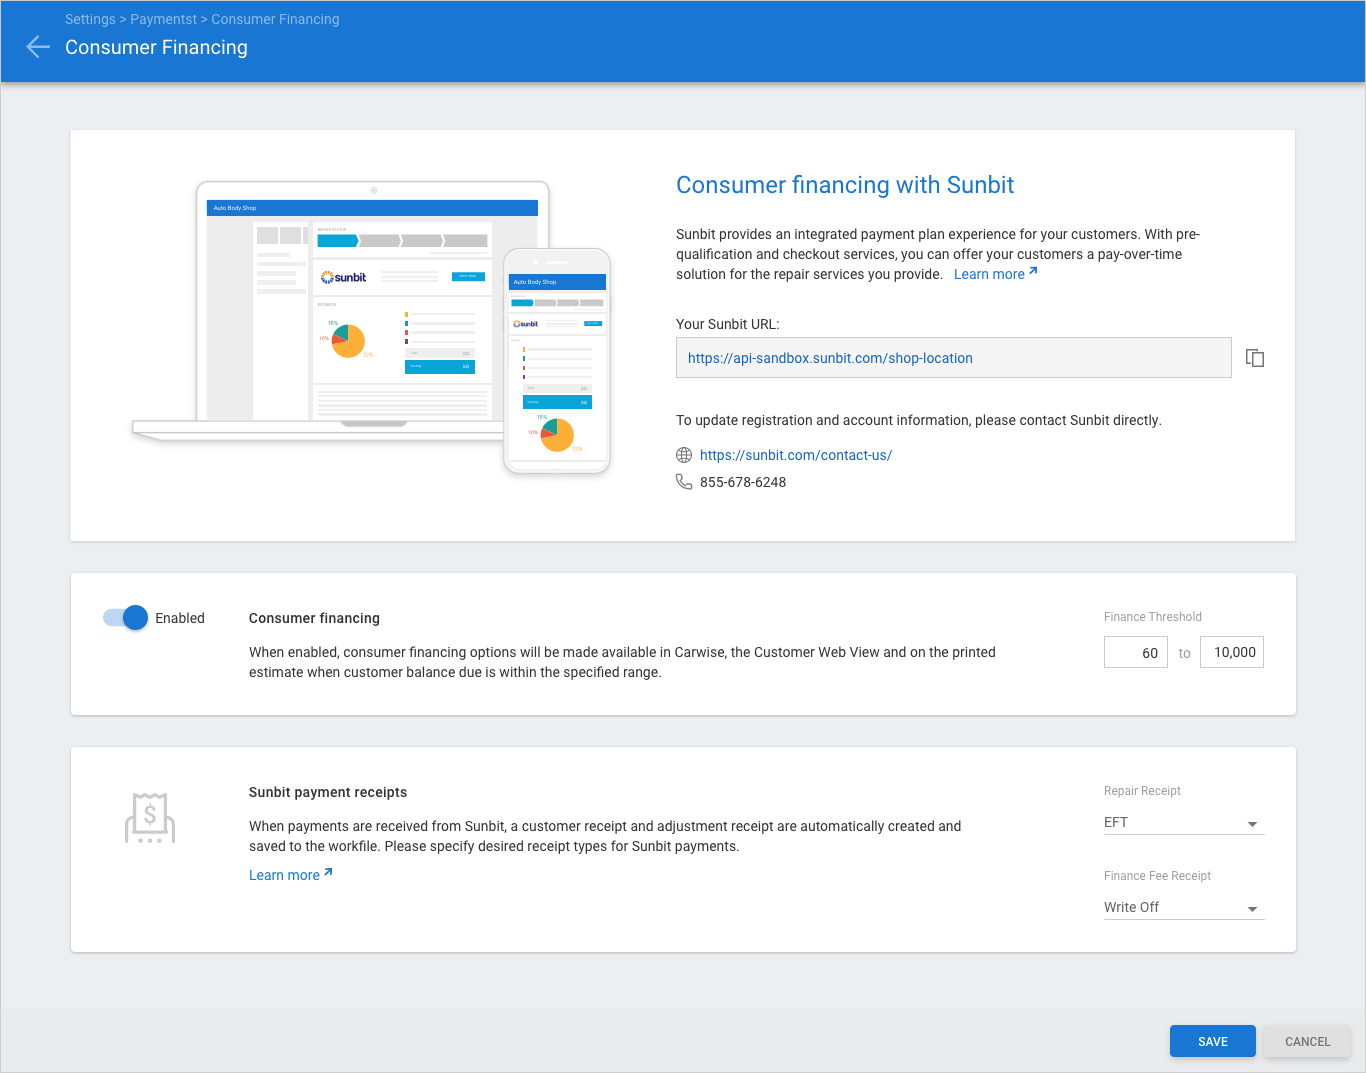This screenshot has width=1366, height=1073.
Task: Click the Your Sunbit URL label
Action: tap(728, 324)
